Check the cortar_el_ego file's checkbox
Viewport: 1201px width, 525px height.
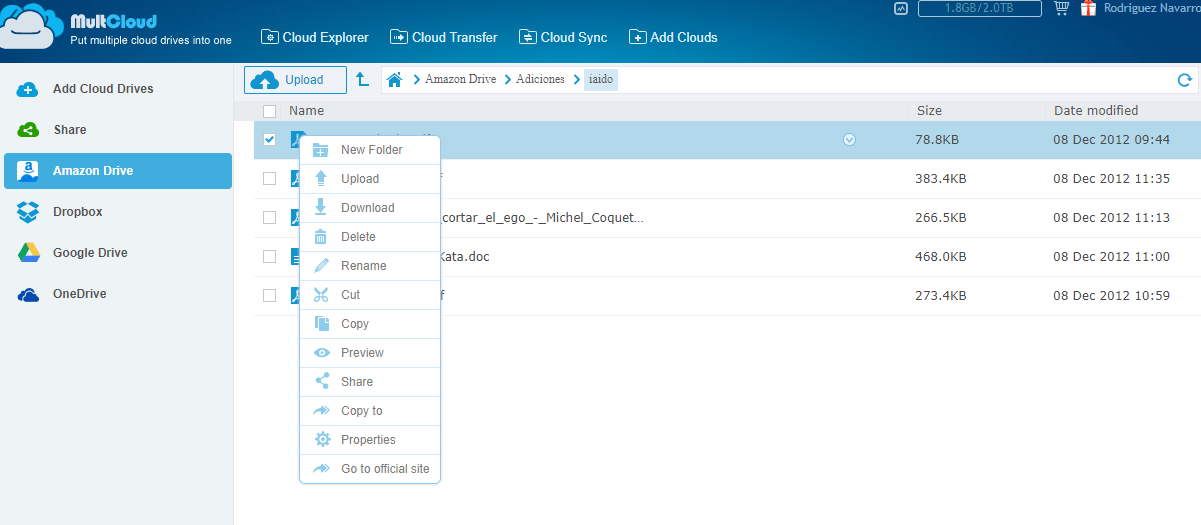pyautogui.click(x=269, y=218)
